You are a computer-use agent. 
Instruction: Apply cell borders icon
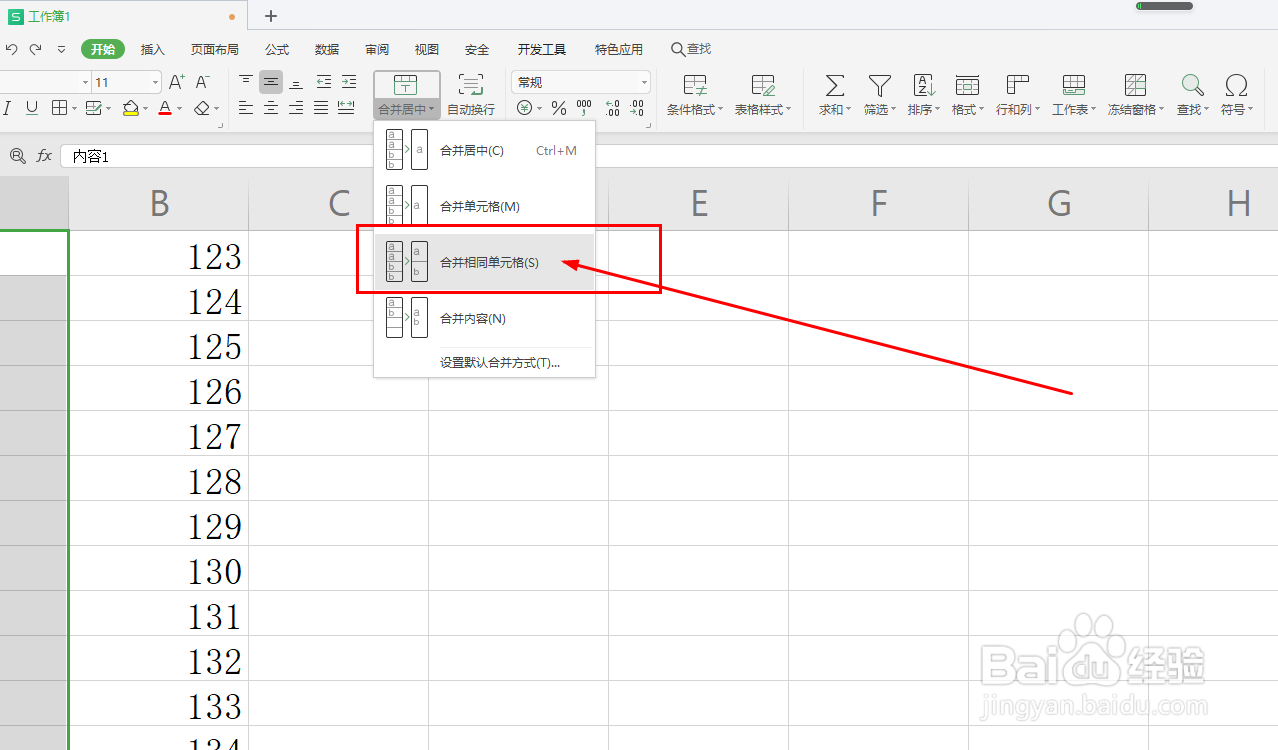tap(59, 108)
